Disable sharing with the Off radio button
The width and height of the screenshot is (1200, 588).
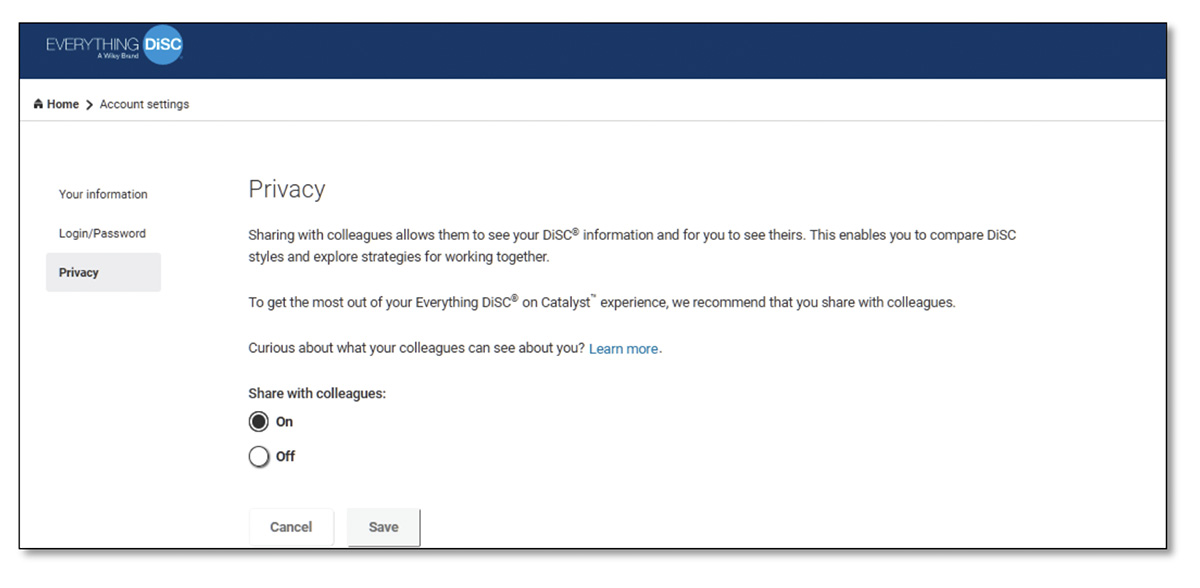pos(259,457)
